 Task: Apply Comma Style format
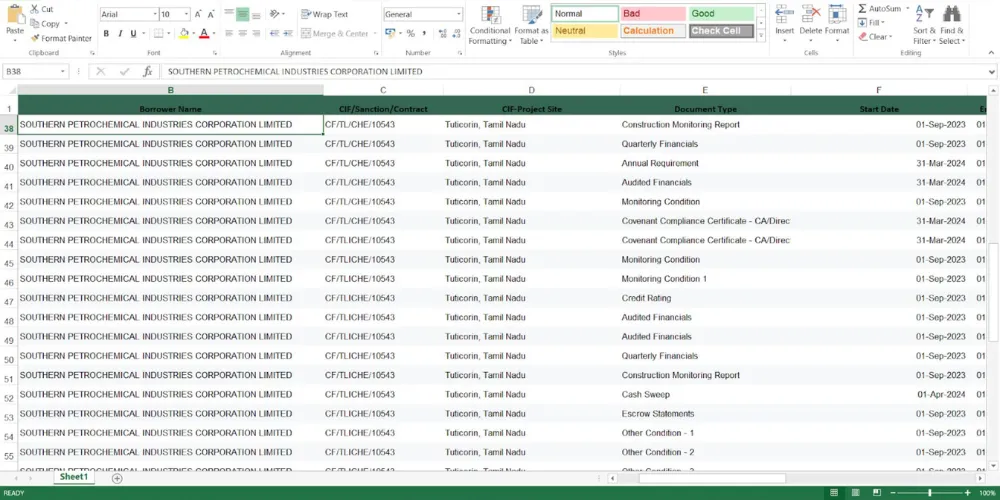tap(424, 33)
